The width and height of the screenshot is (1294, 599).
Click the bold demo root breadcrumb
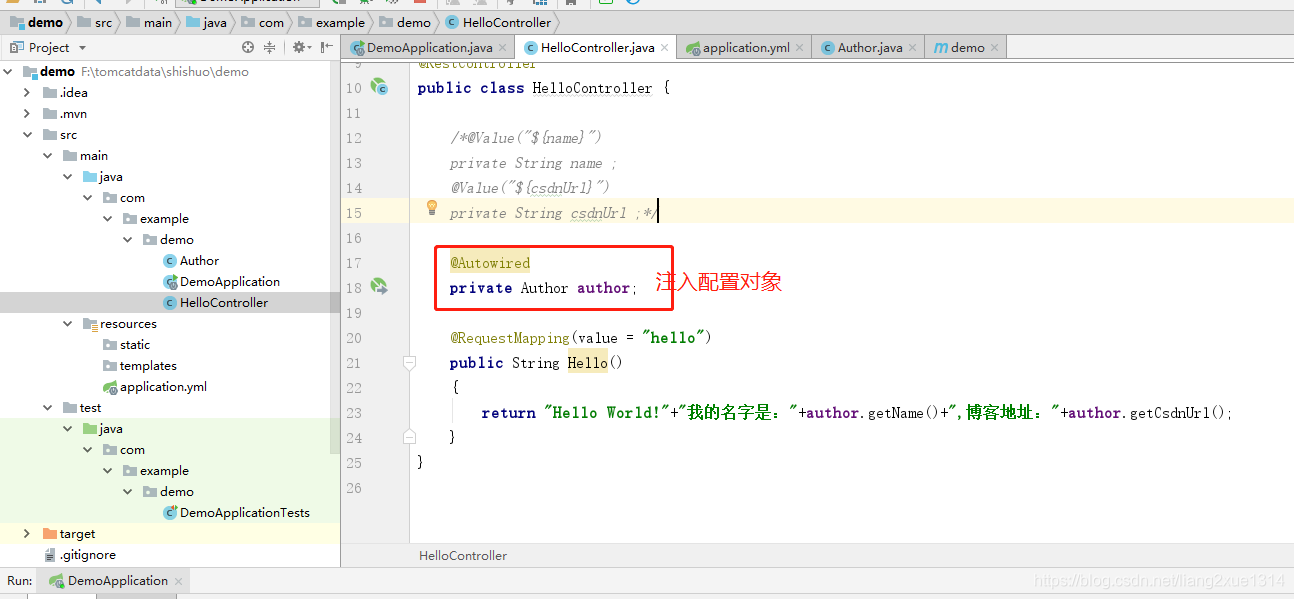[x=38, y=22]
